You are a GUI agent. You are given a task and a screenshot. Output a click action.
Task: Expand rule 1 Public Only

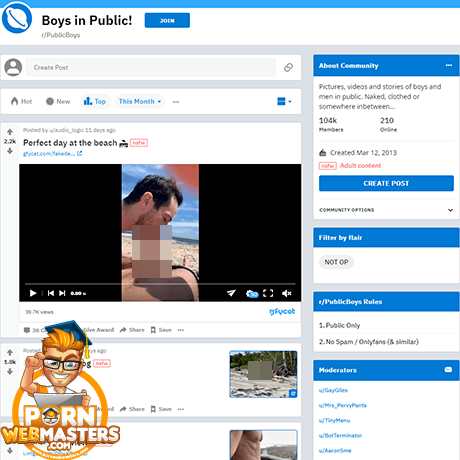[386, 325]
